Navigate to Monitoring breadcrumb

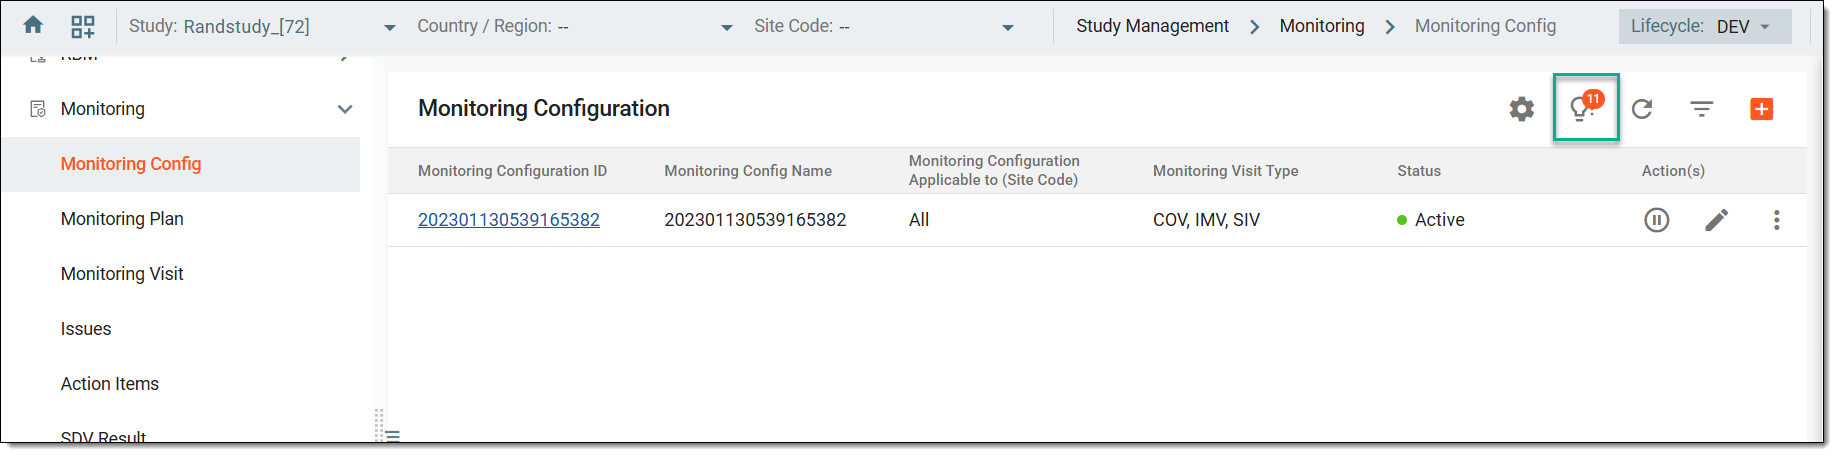1321,26
